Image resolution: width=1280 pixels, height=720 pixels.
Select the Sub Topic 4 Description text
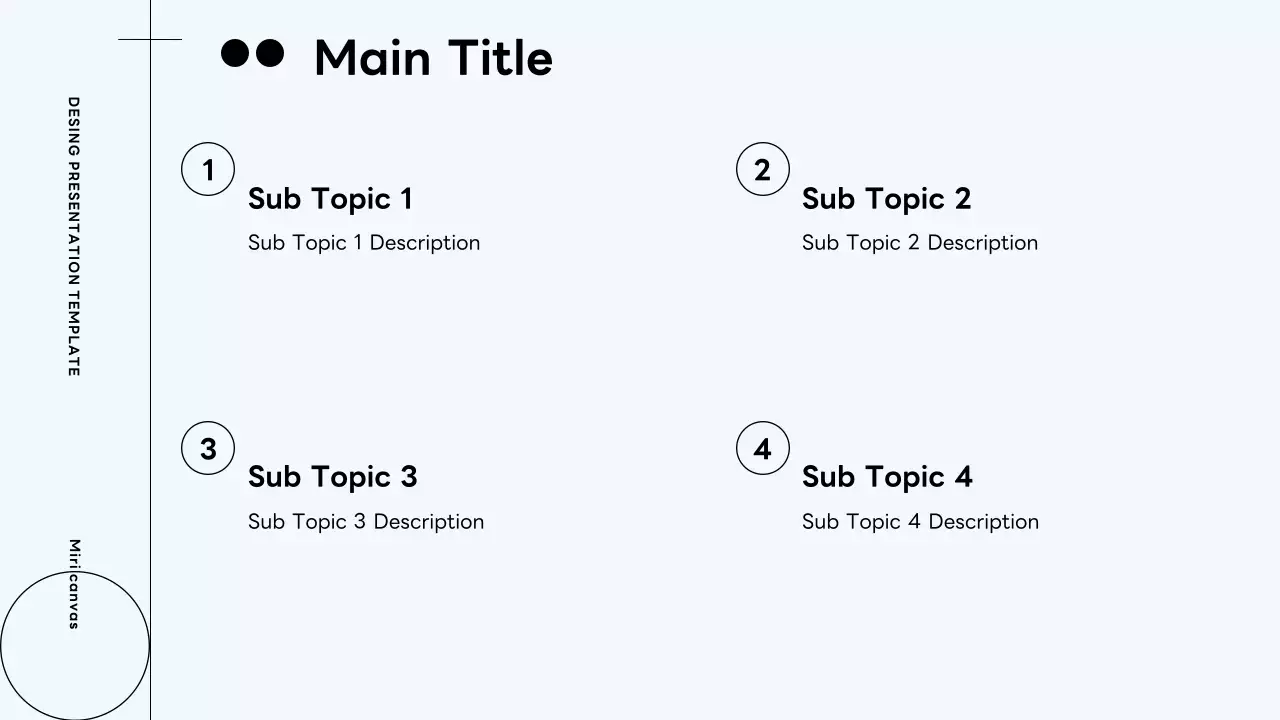pyautogui.click(x=920, y=522)
